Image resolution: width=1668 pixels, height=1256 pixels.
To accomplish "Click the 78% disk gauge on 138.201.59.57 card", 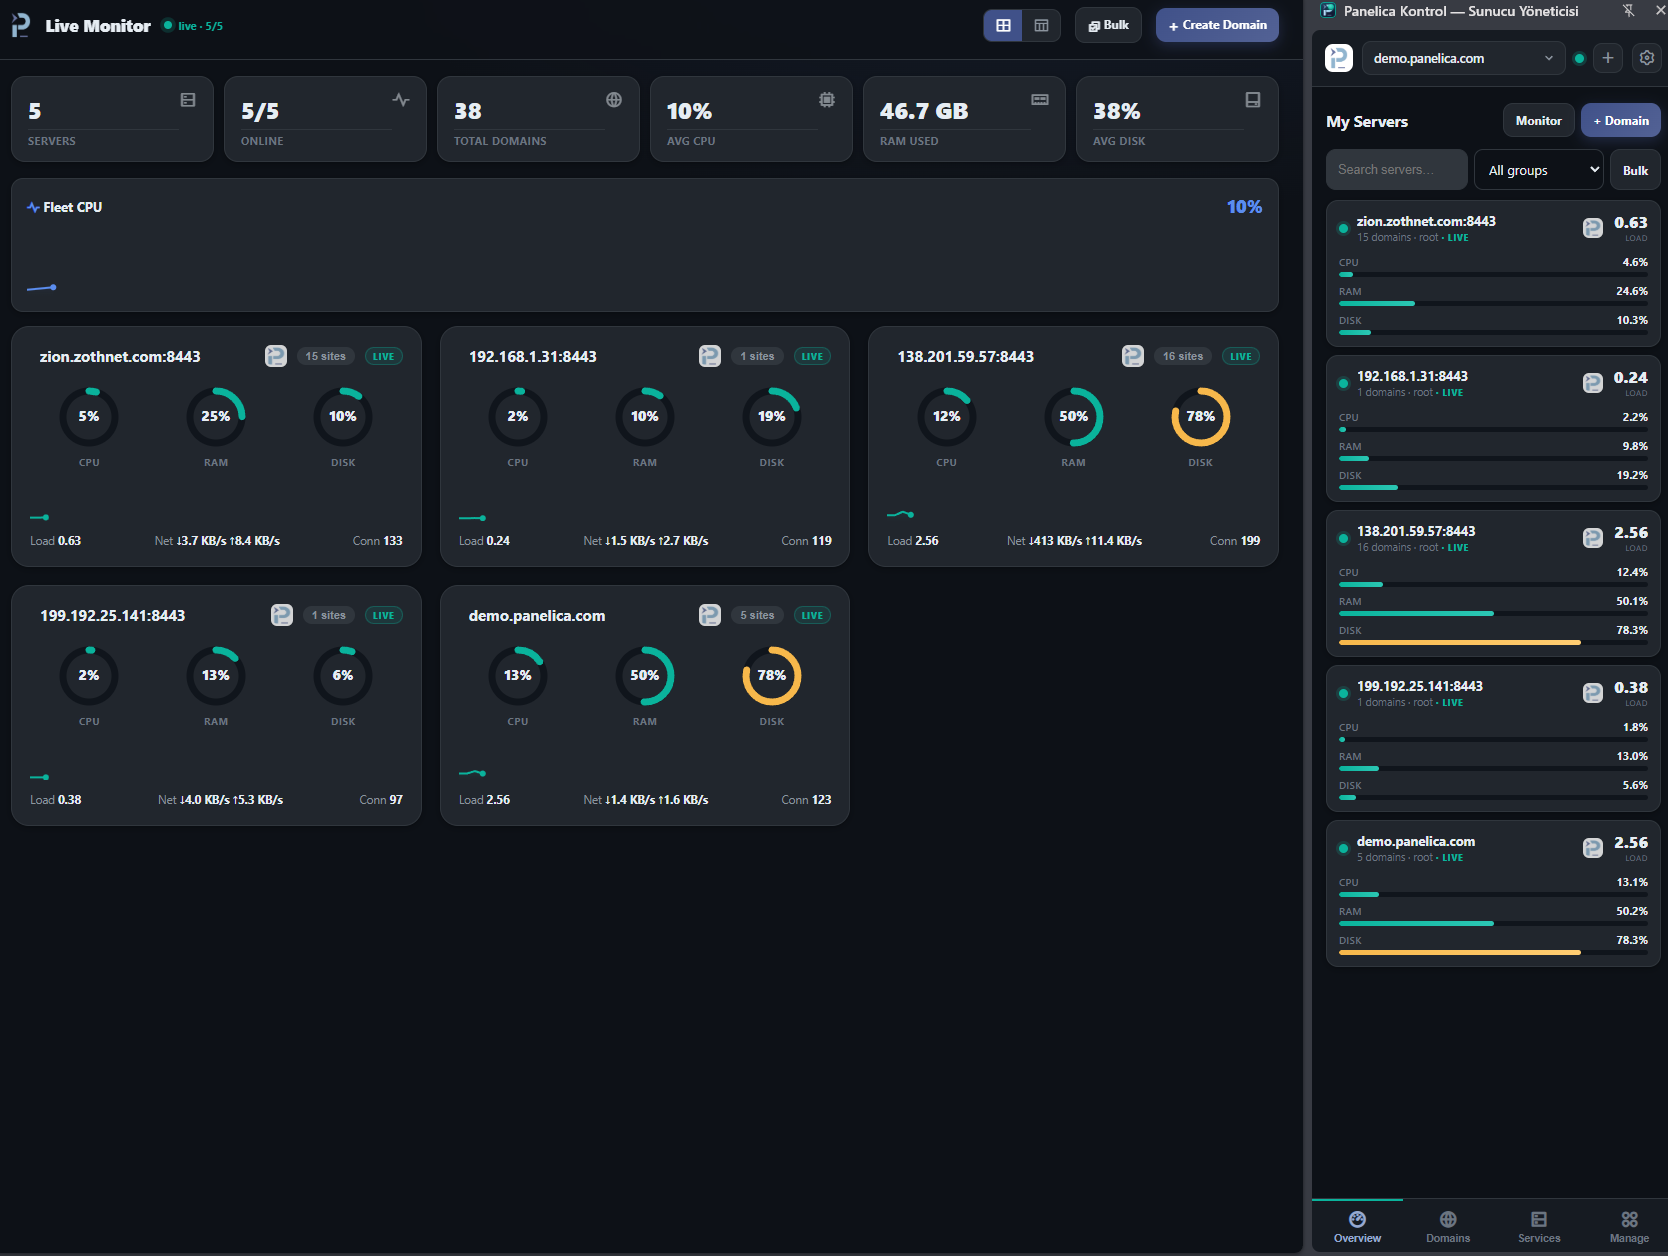I will (1200, 417).
